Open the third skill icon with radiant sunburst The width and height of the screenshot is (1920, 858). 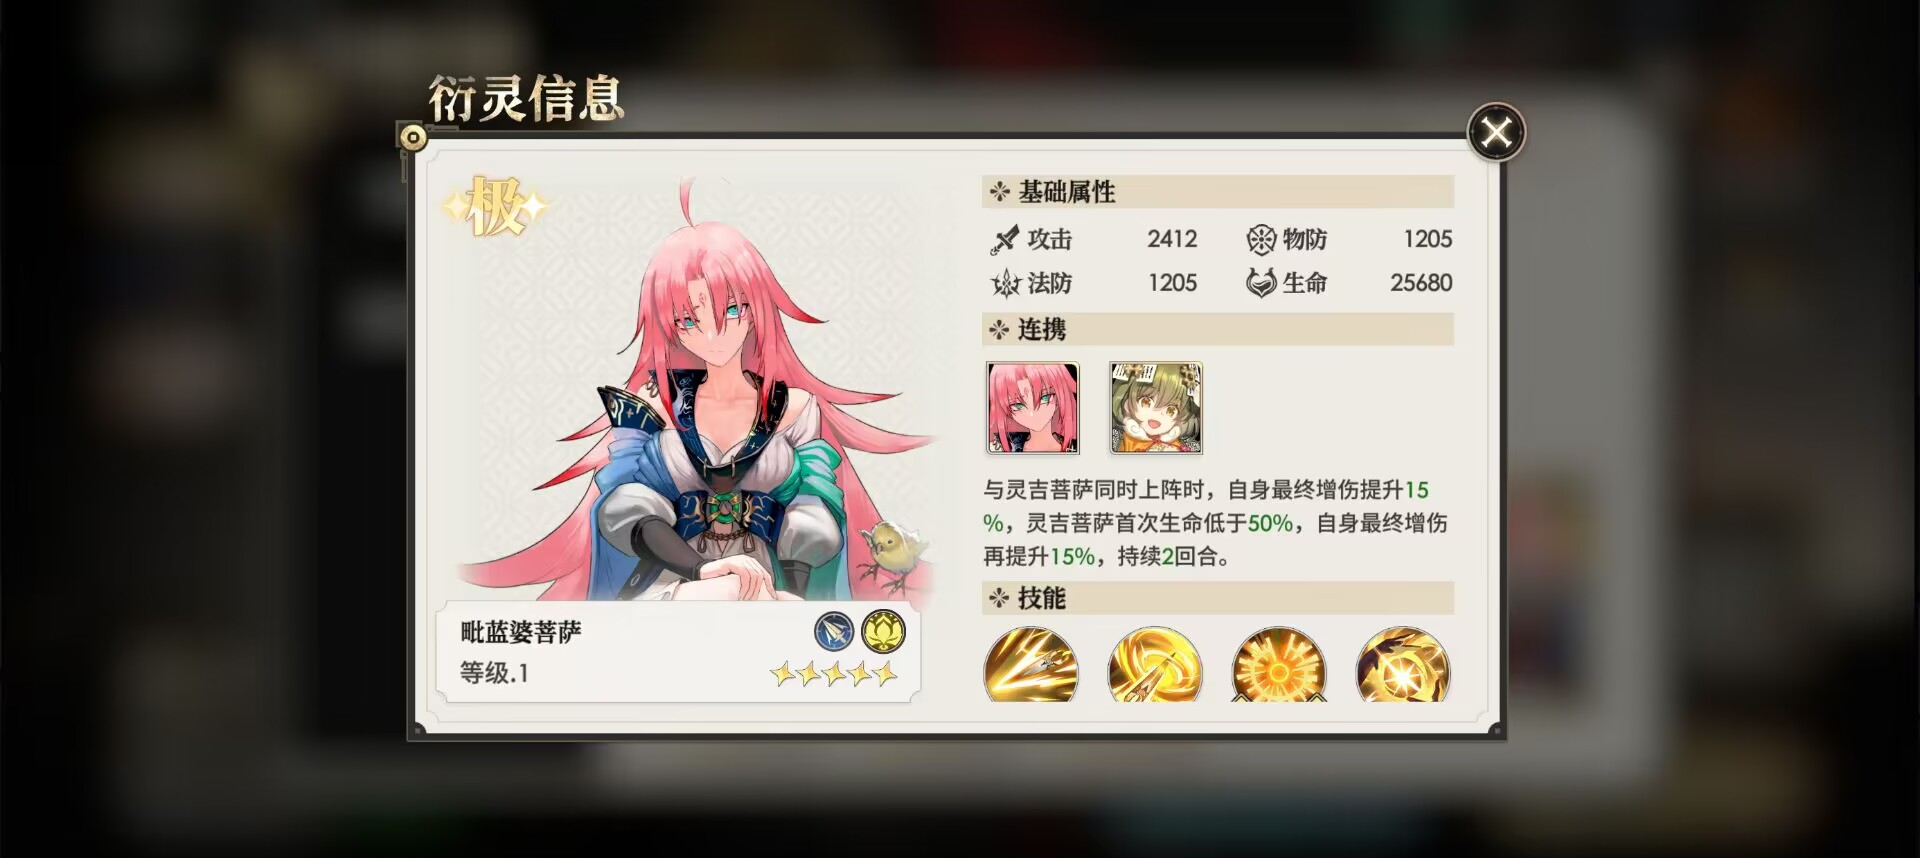1279,664
